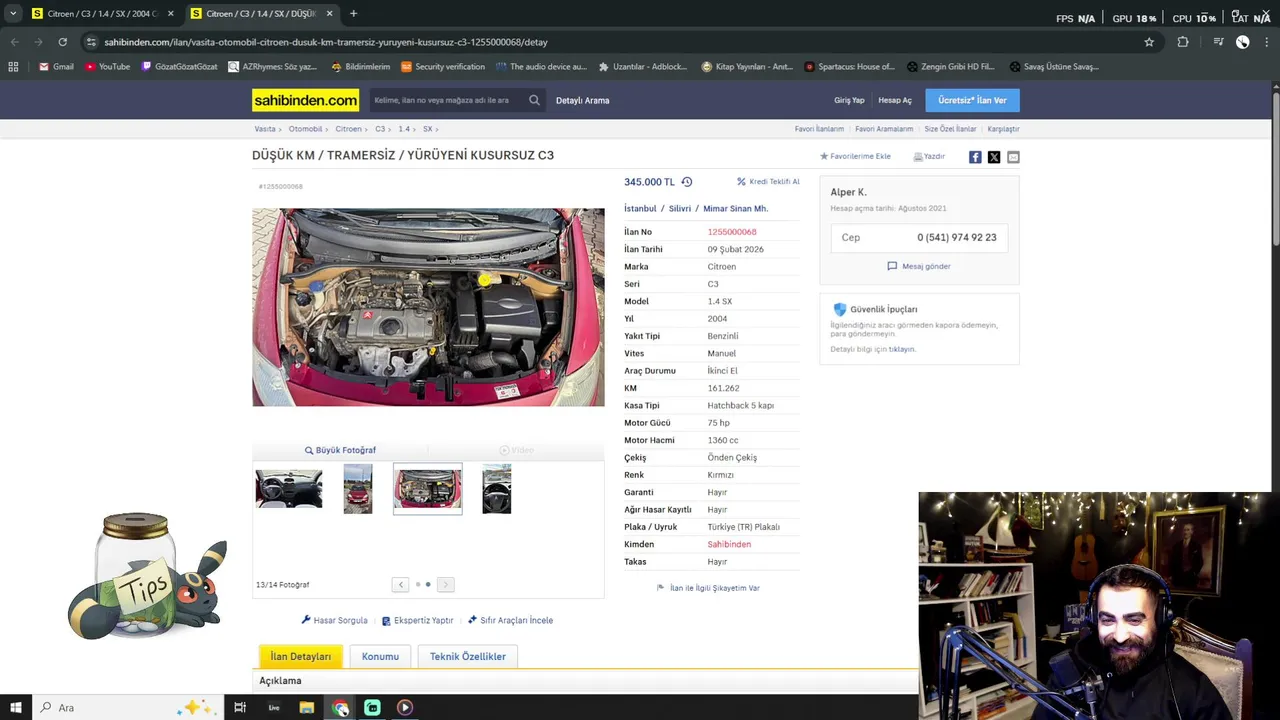Click Hesap Aç in header
This screenshot has width=1280, height=720.
click(x=895, y=100)
